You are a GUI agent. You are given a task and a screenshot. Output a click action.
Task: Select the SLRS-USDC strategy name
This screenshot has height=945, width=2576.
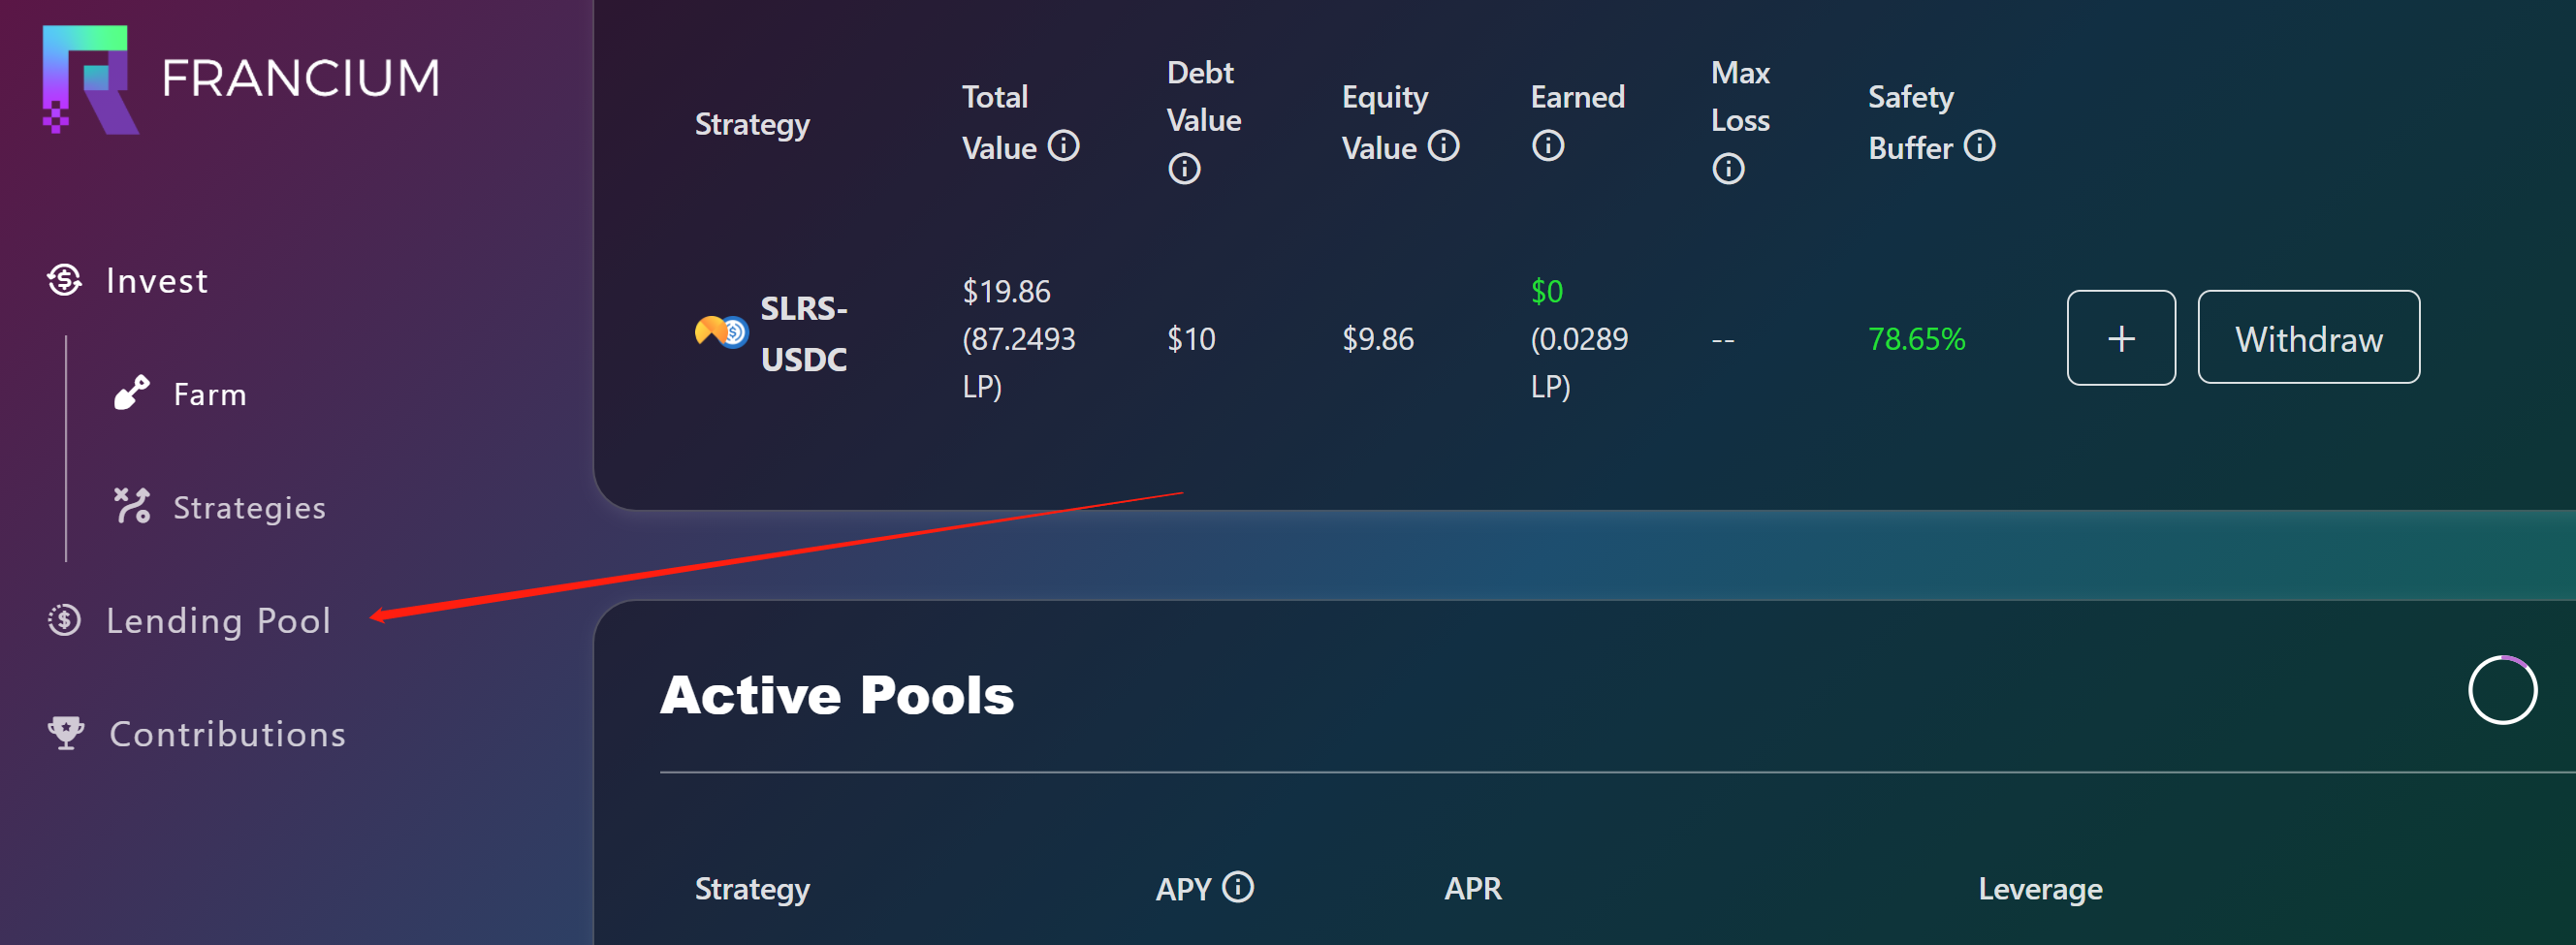pyautogui.click(x=803, y=333)
